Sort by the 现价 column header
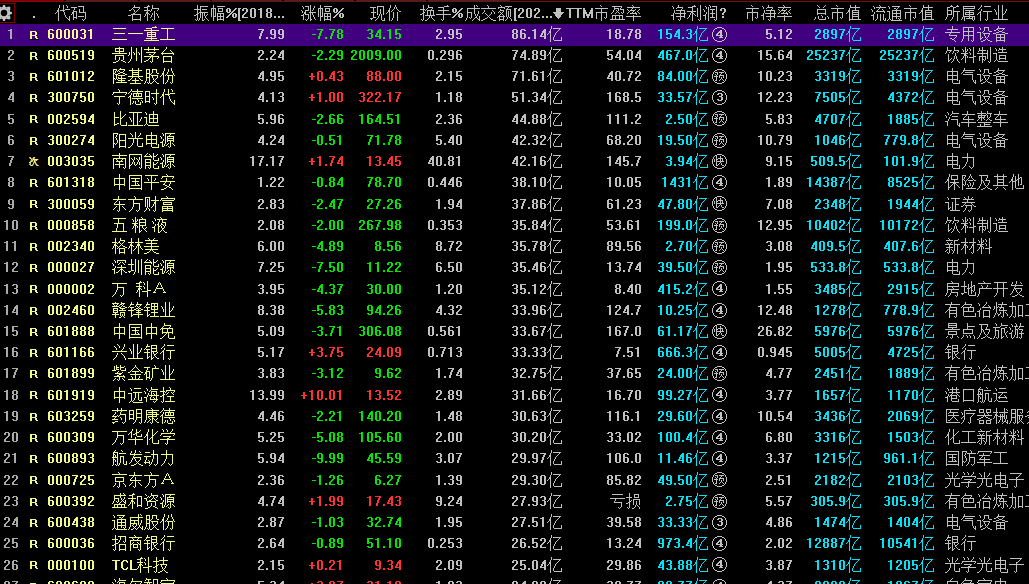Screen dimensions: 1029x584 click(x=385, y=13)
